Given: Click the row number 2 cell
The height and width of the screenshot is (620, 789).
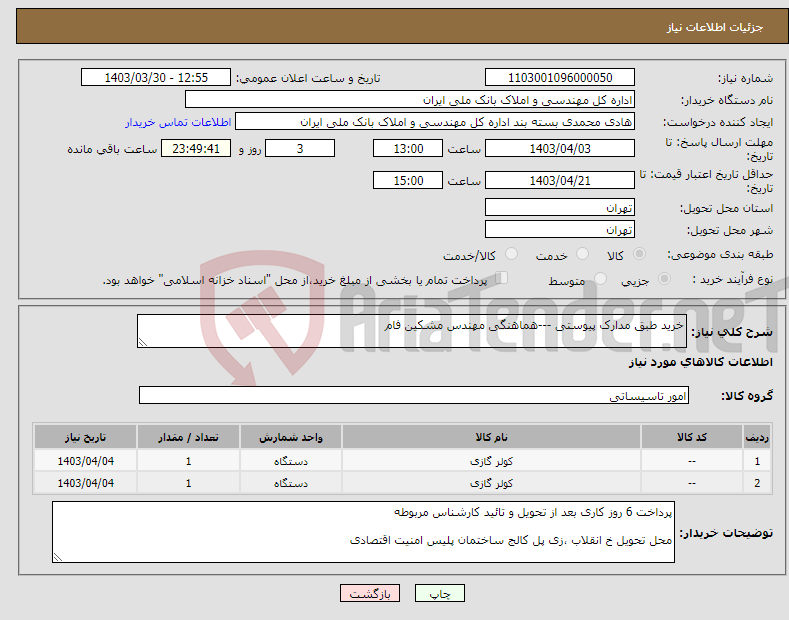Looking at the screenshot, I should [x=757, y=483].
